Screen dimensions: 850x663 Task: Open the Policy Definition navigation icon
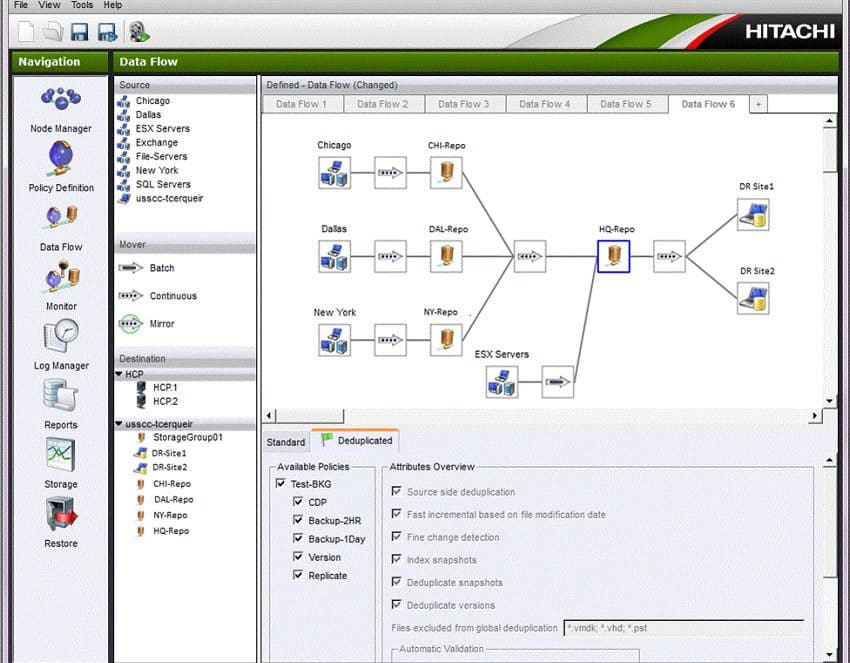click(x=61, y=158)
